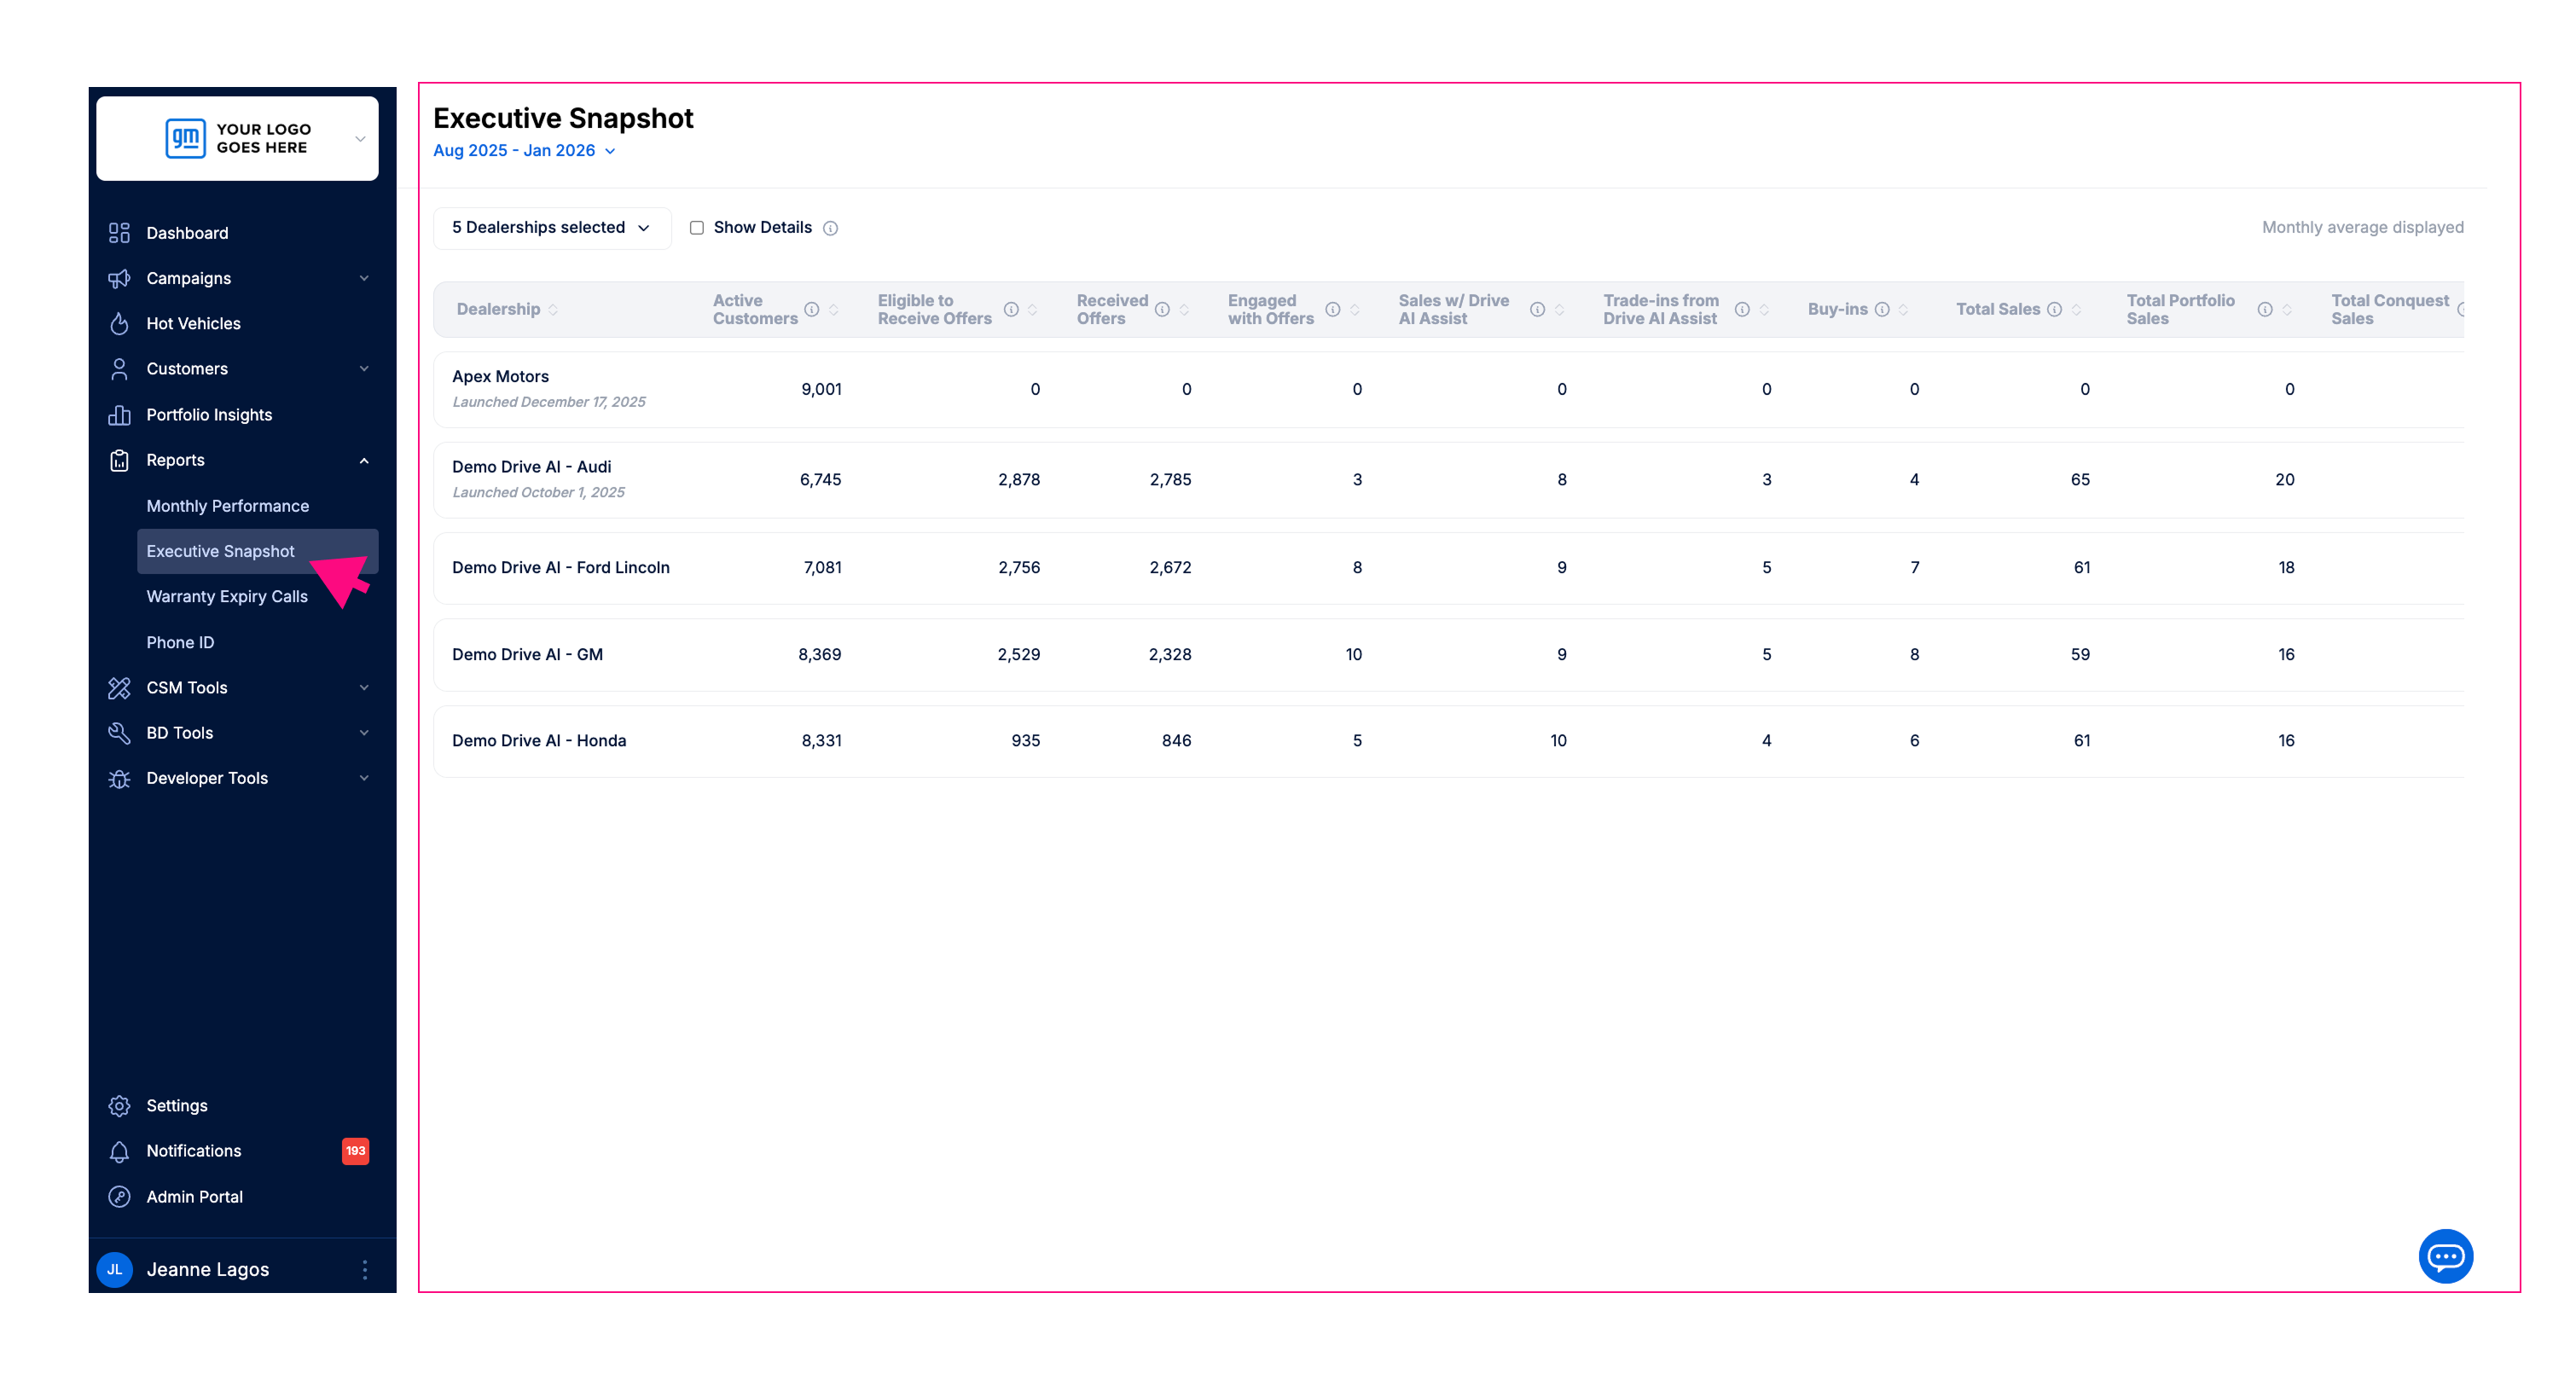Go to Warranty Expiry Calls report
Image resolution: width=2576 pixels, height=1380 pixels.
[227, 596]
